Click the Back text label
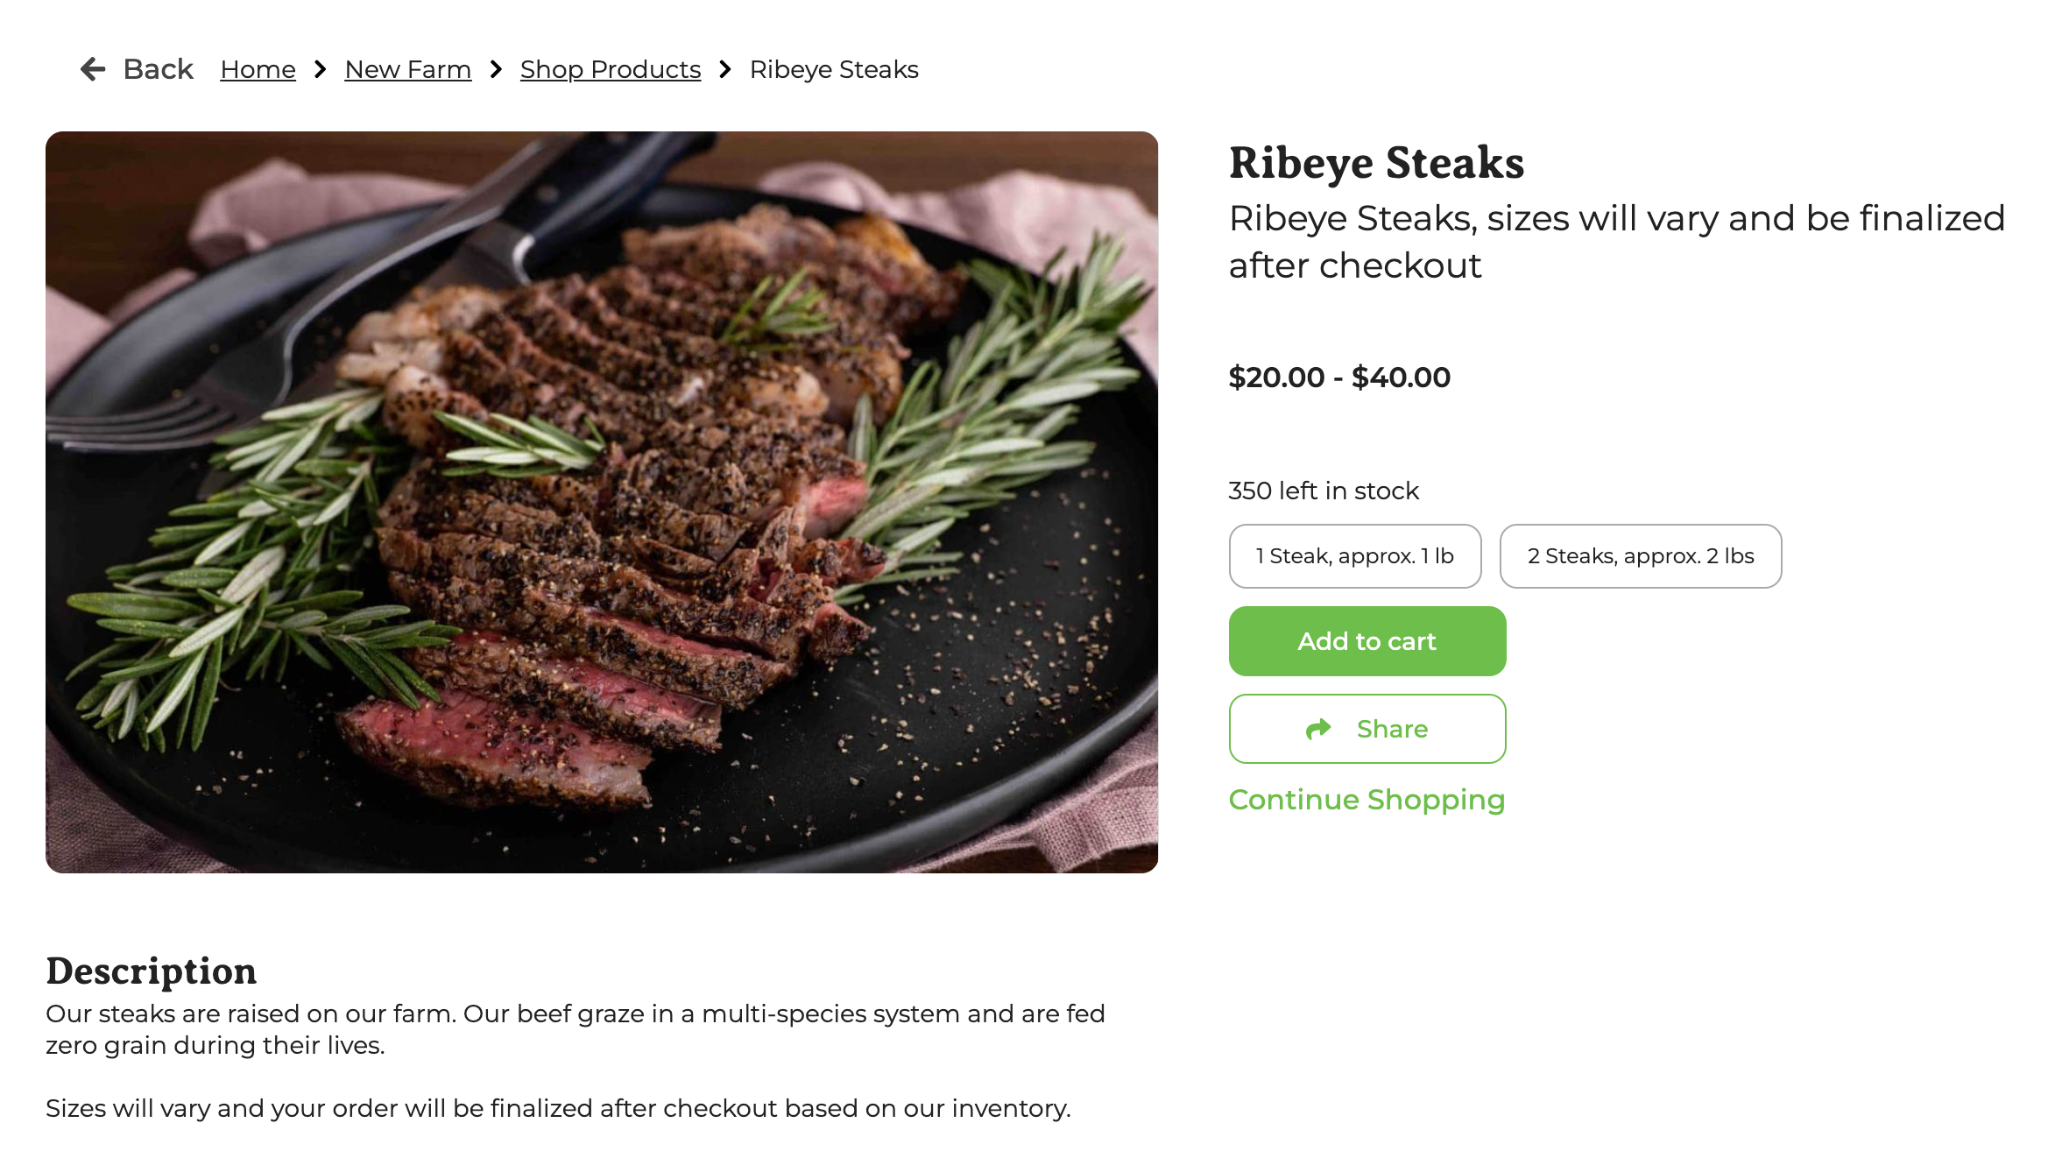2048x1176 pixels. (x=158, y=69)
